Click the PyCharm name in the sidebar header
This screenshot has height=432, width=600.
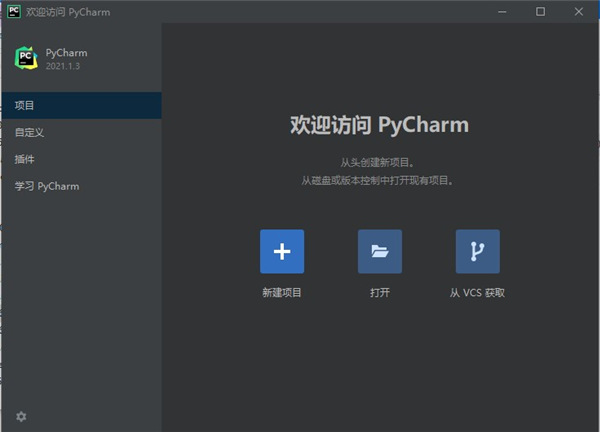click(66, 53)
